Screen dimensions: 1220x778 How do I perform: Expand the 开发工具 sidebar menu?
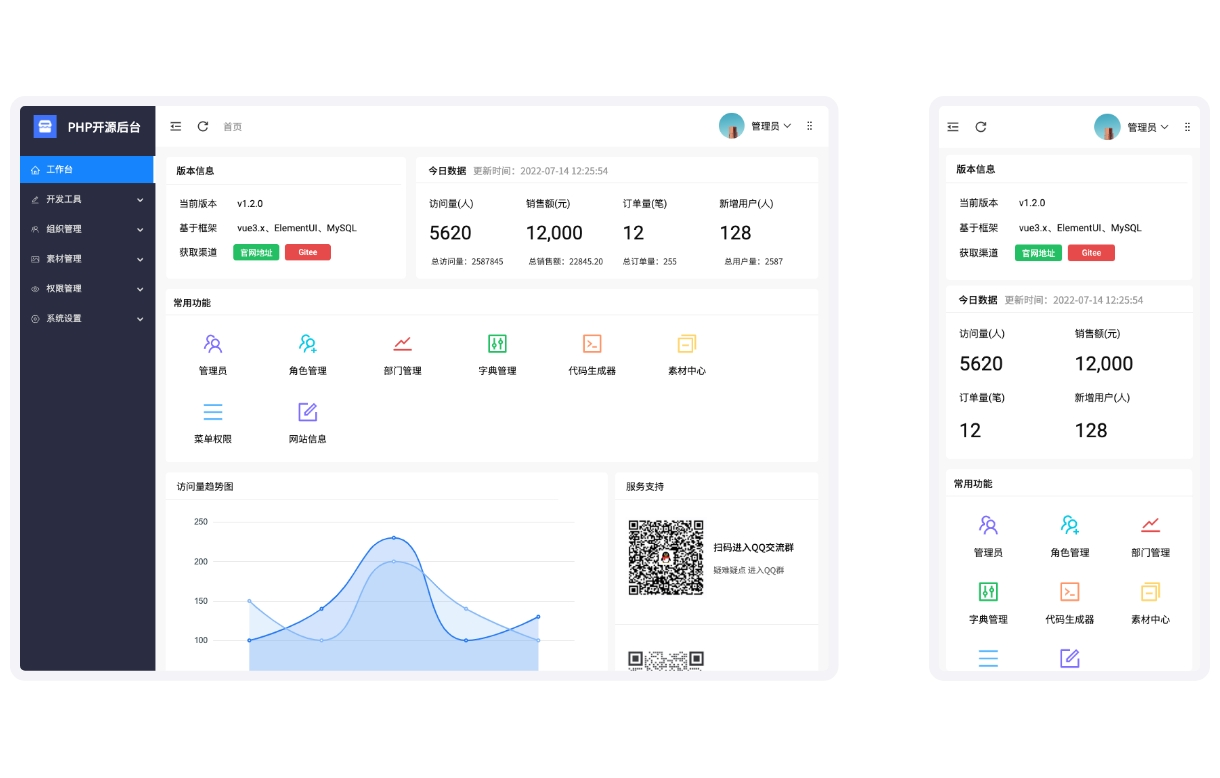click(87, 200)
